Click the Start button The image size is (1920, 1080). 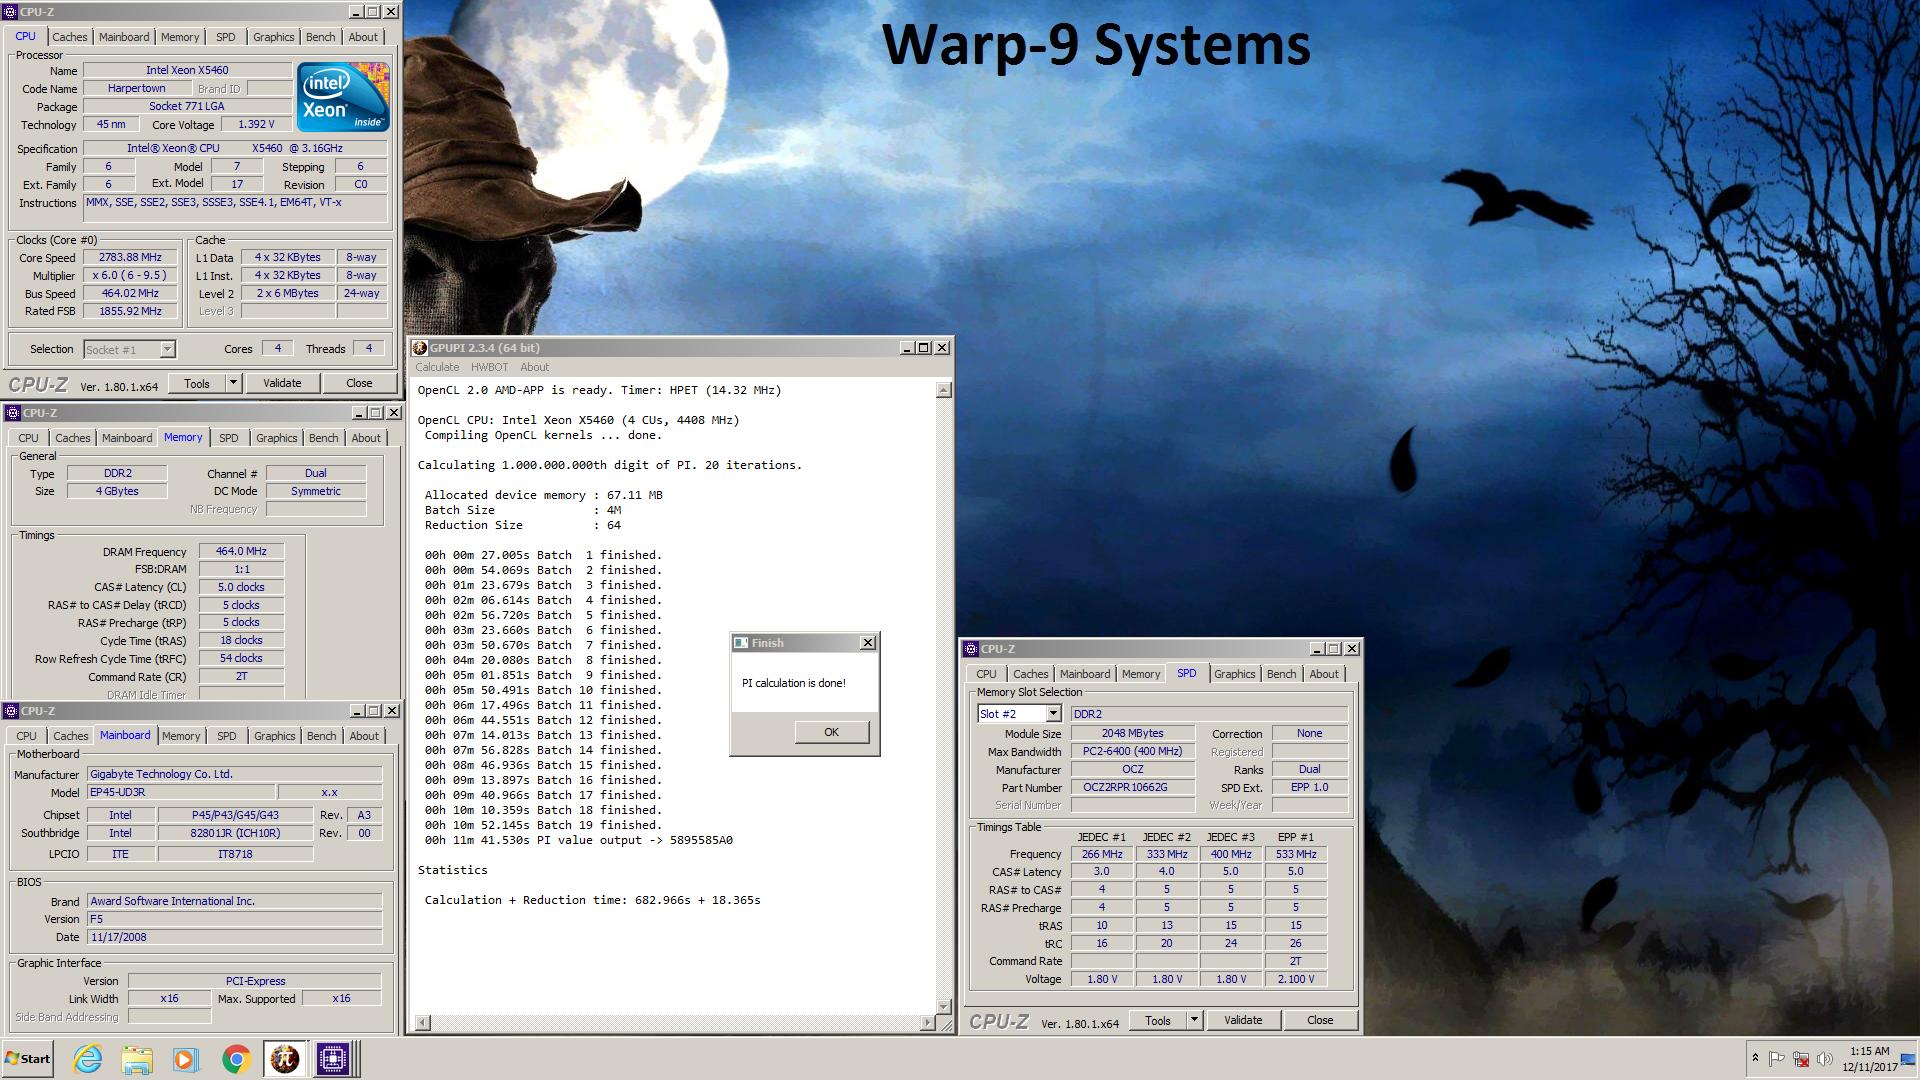28,1058
